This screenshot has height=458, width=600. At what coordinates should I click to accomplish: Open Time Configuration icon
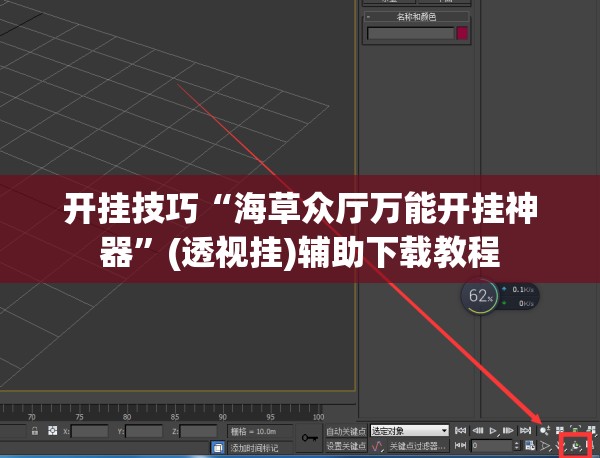coord(530,445)
